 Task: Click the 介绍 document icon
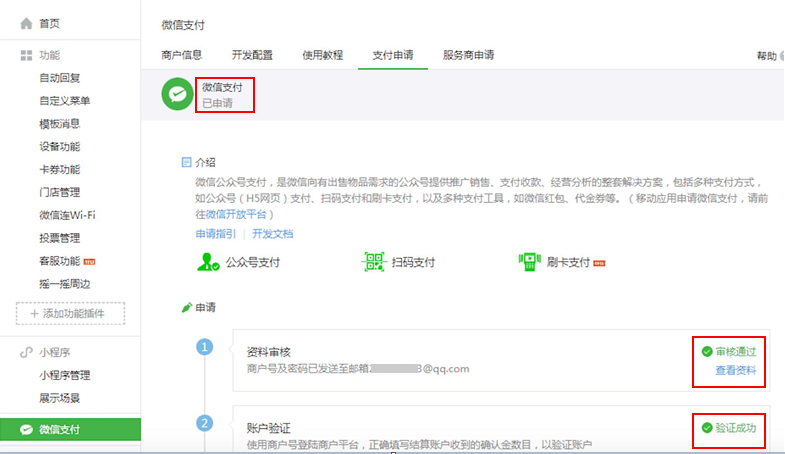[186, 162]
